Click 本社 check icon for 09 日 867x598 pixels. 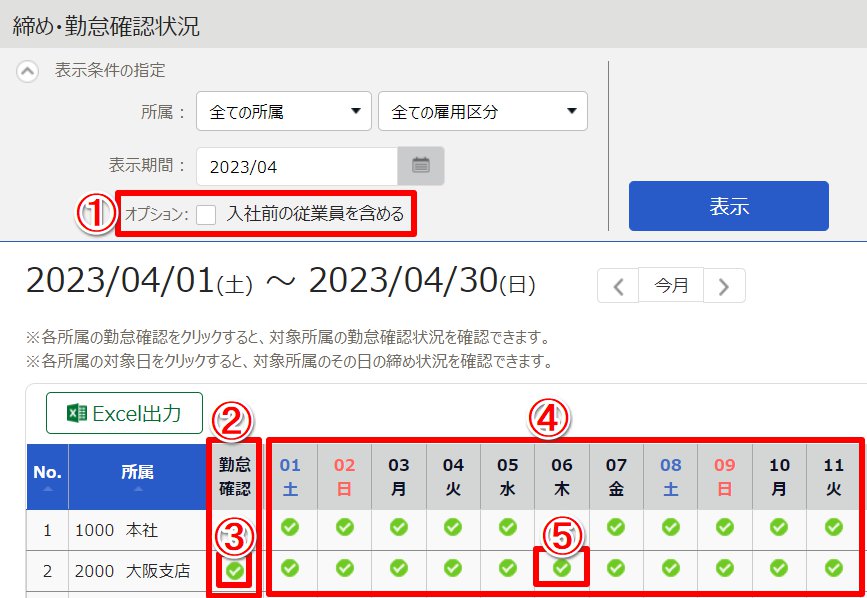click(x=725, y=527)
